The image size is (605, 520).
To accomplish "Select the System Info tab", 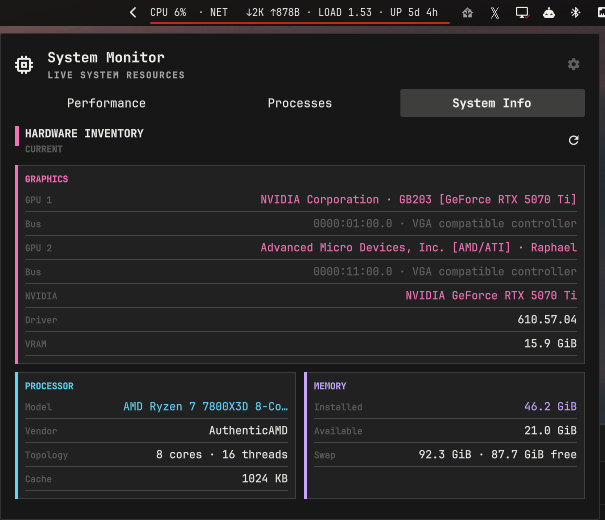I will click(x=492, y=103).
